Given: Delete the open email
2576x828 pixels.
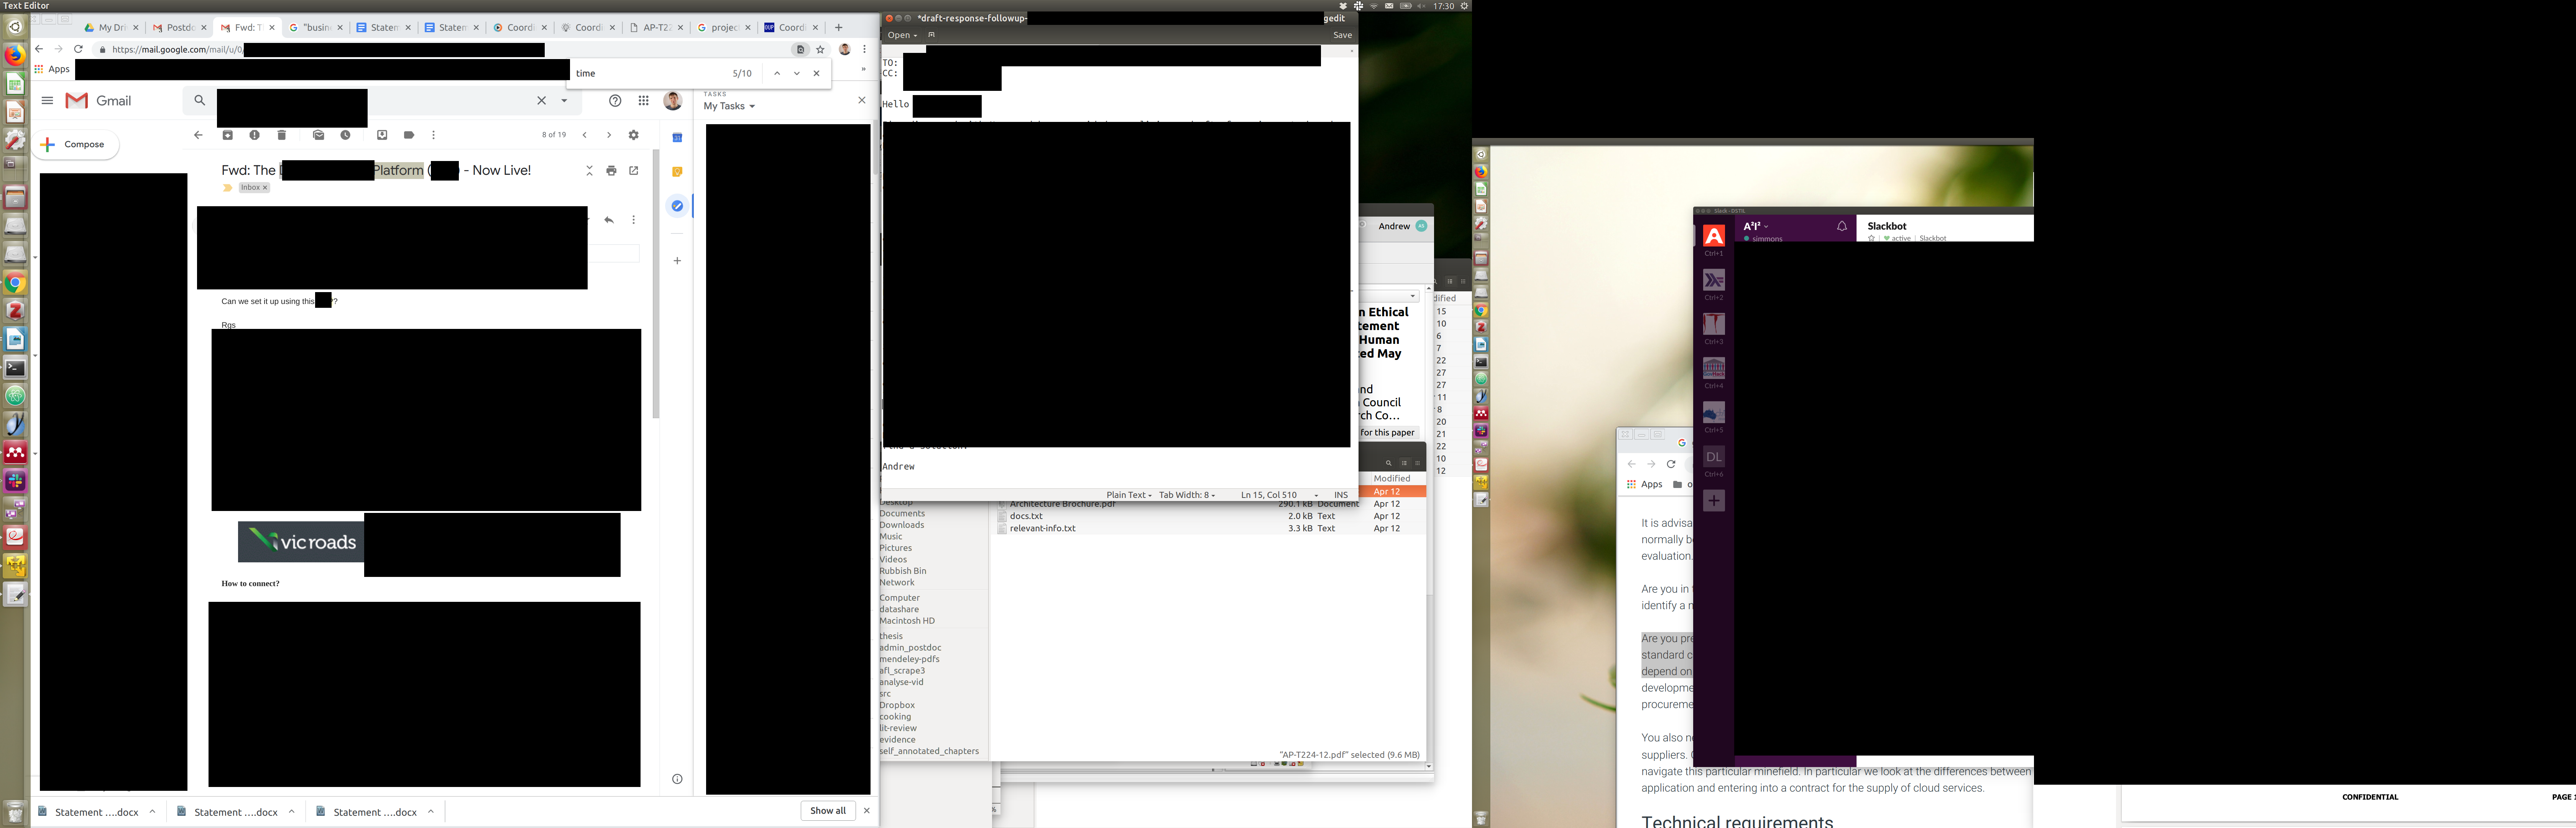Looking at the screenshot, I should (282, 135).
